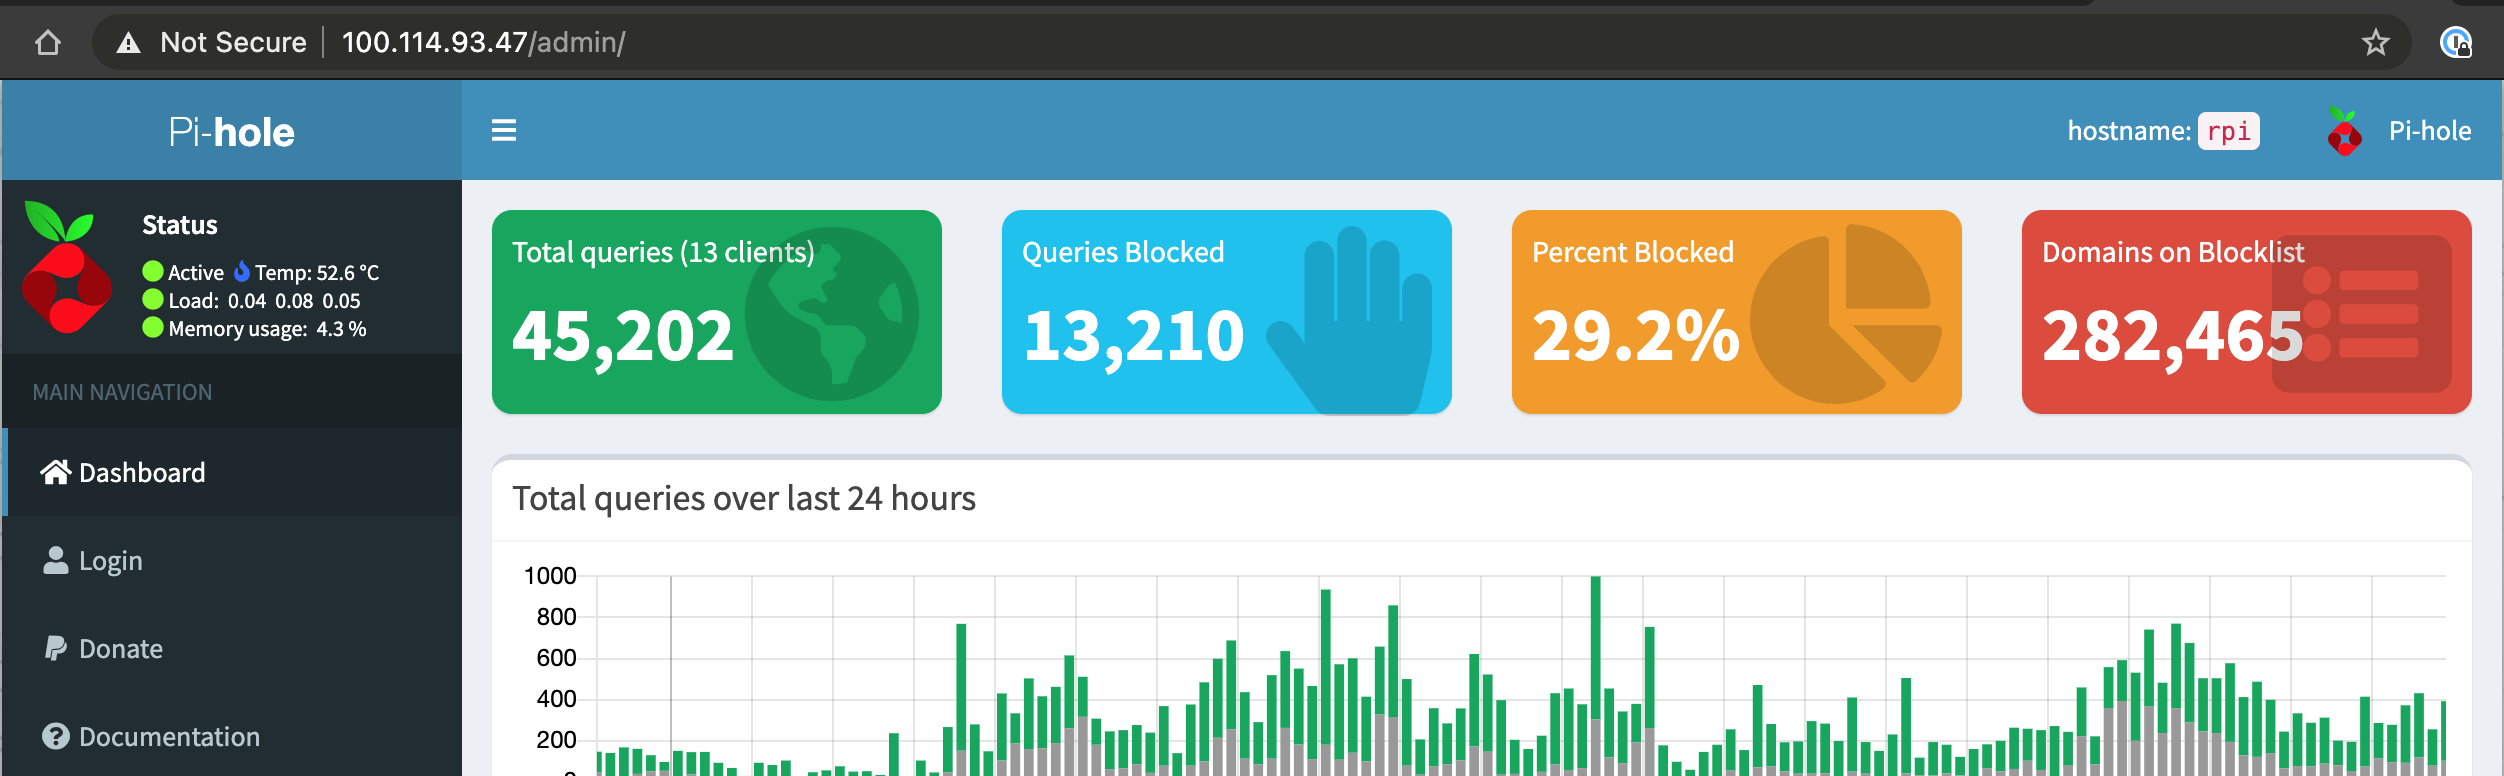Click the Memory usage: 4.3 % text

point(267,328)
